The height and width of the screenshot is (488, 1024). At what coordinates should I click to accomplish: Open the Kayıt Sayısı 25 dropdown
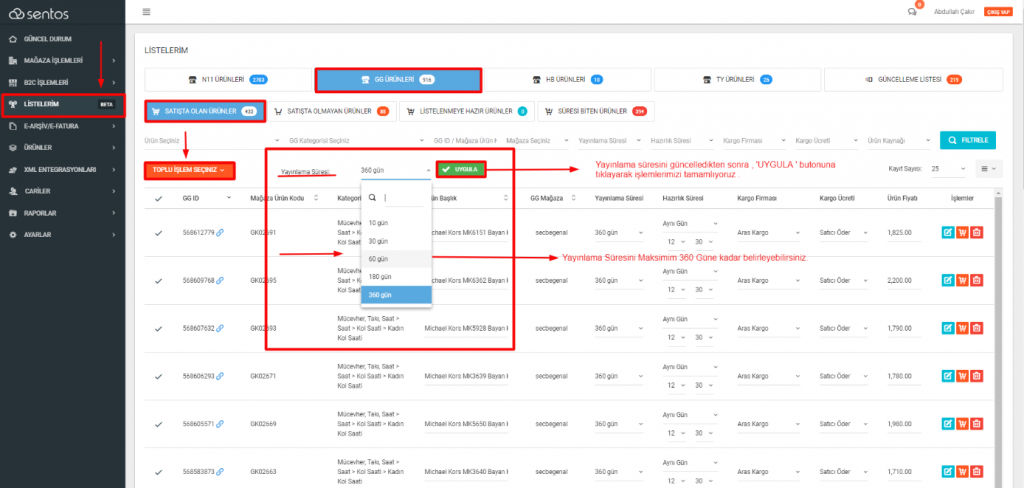[x=948, y=170]
